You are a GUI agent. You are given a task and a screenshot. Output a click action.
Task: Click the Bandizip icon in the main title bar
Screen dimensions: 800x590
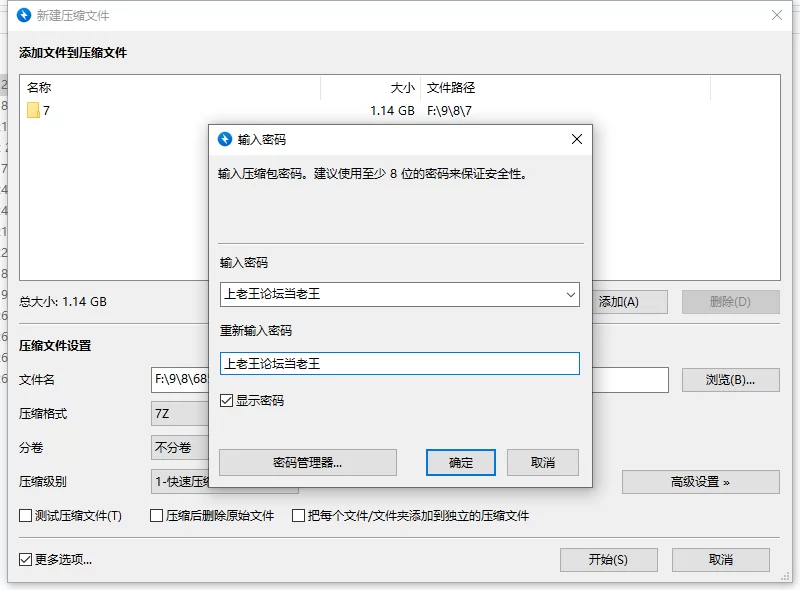point(24,15)
